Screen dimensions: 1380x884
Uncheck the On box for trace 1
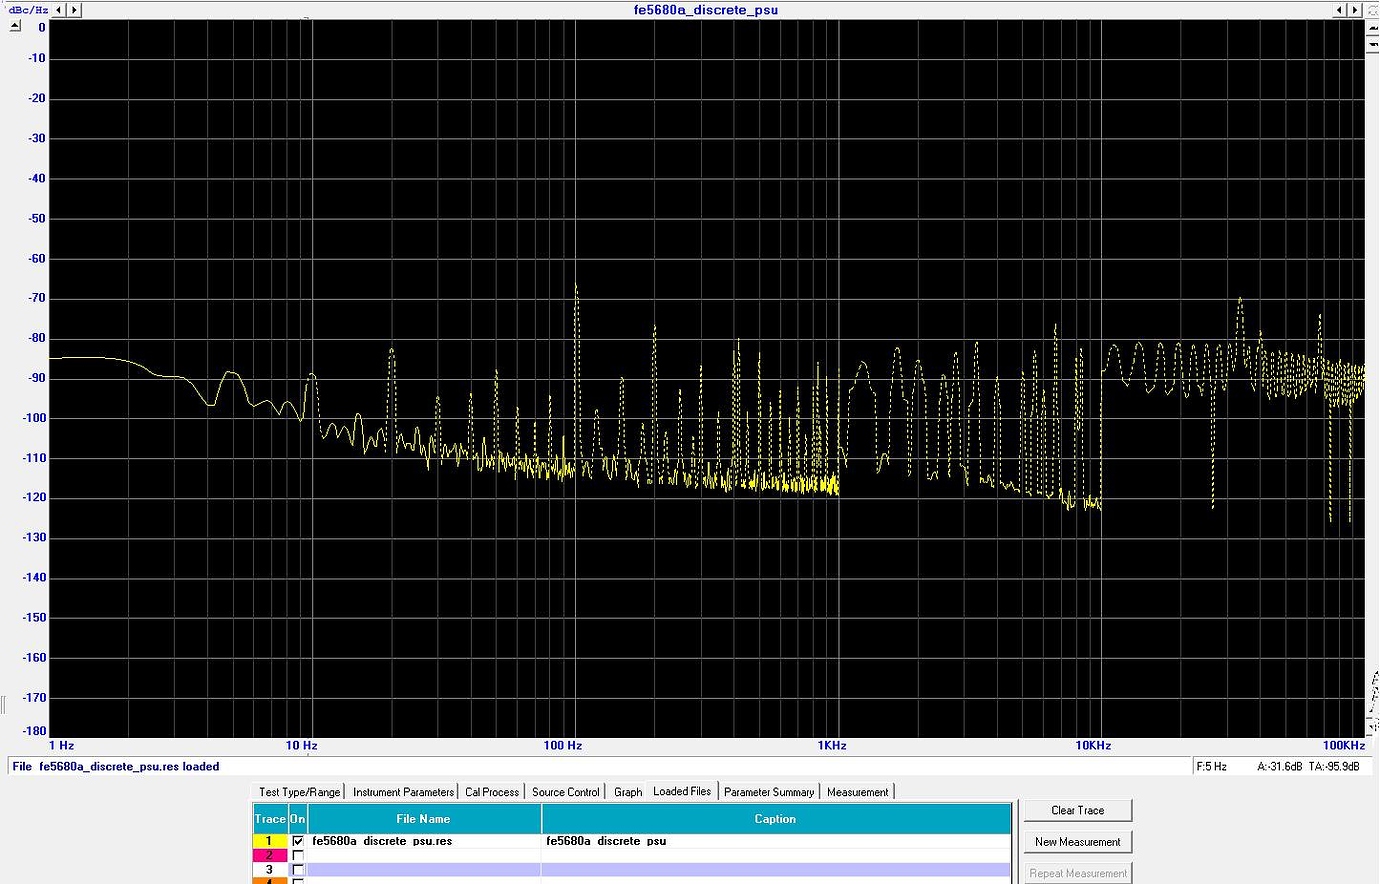[x=298, y=841]
